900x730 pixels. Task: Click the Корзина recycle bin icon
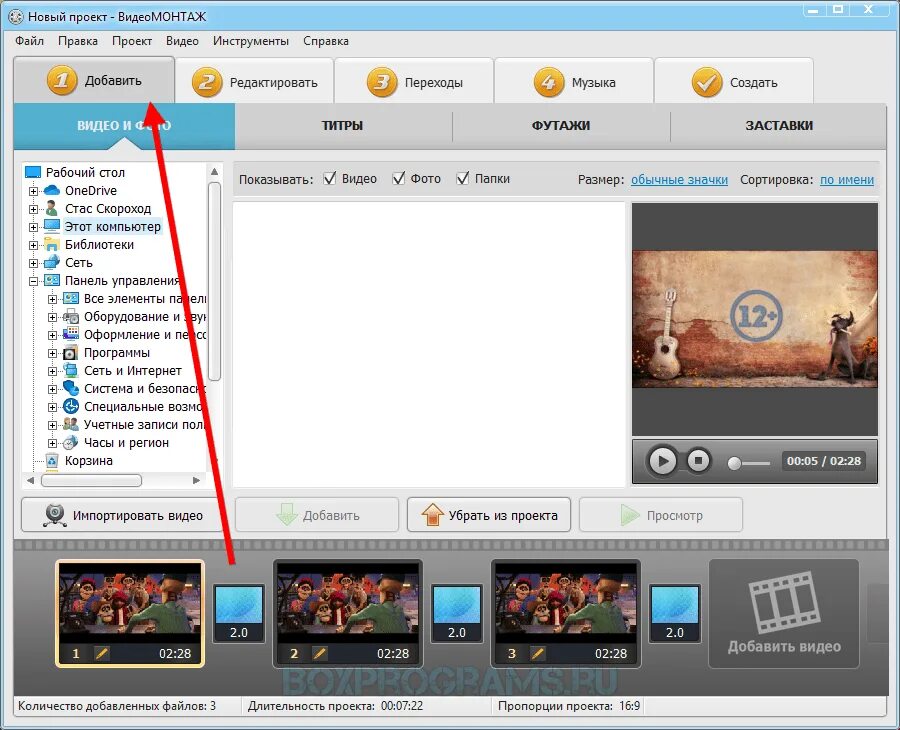[52, 460]
